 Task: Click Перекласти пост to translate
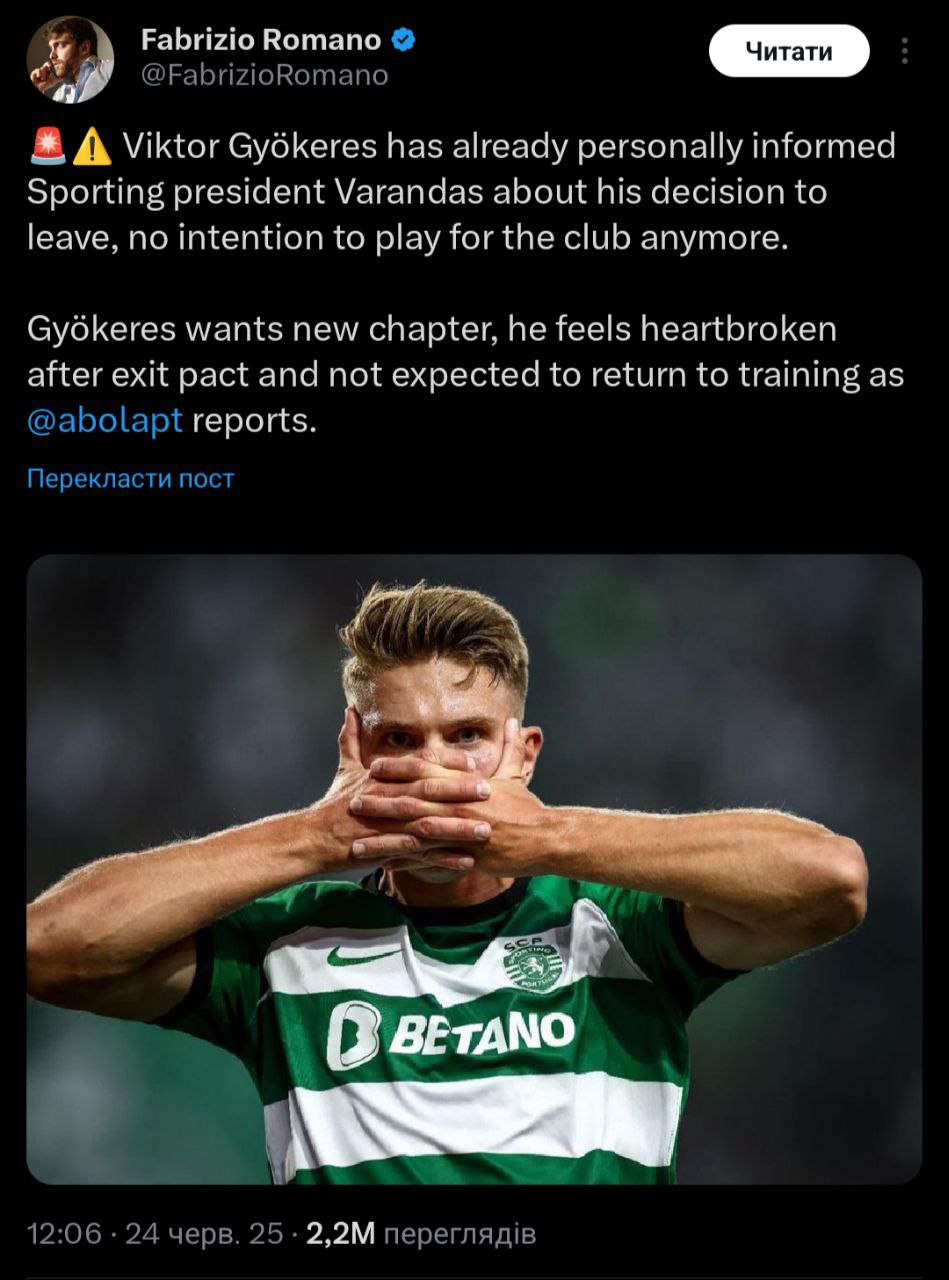click(130, 478)
